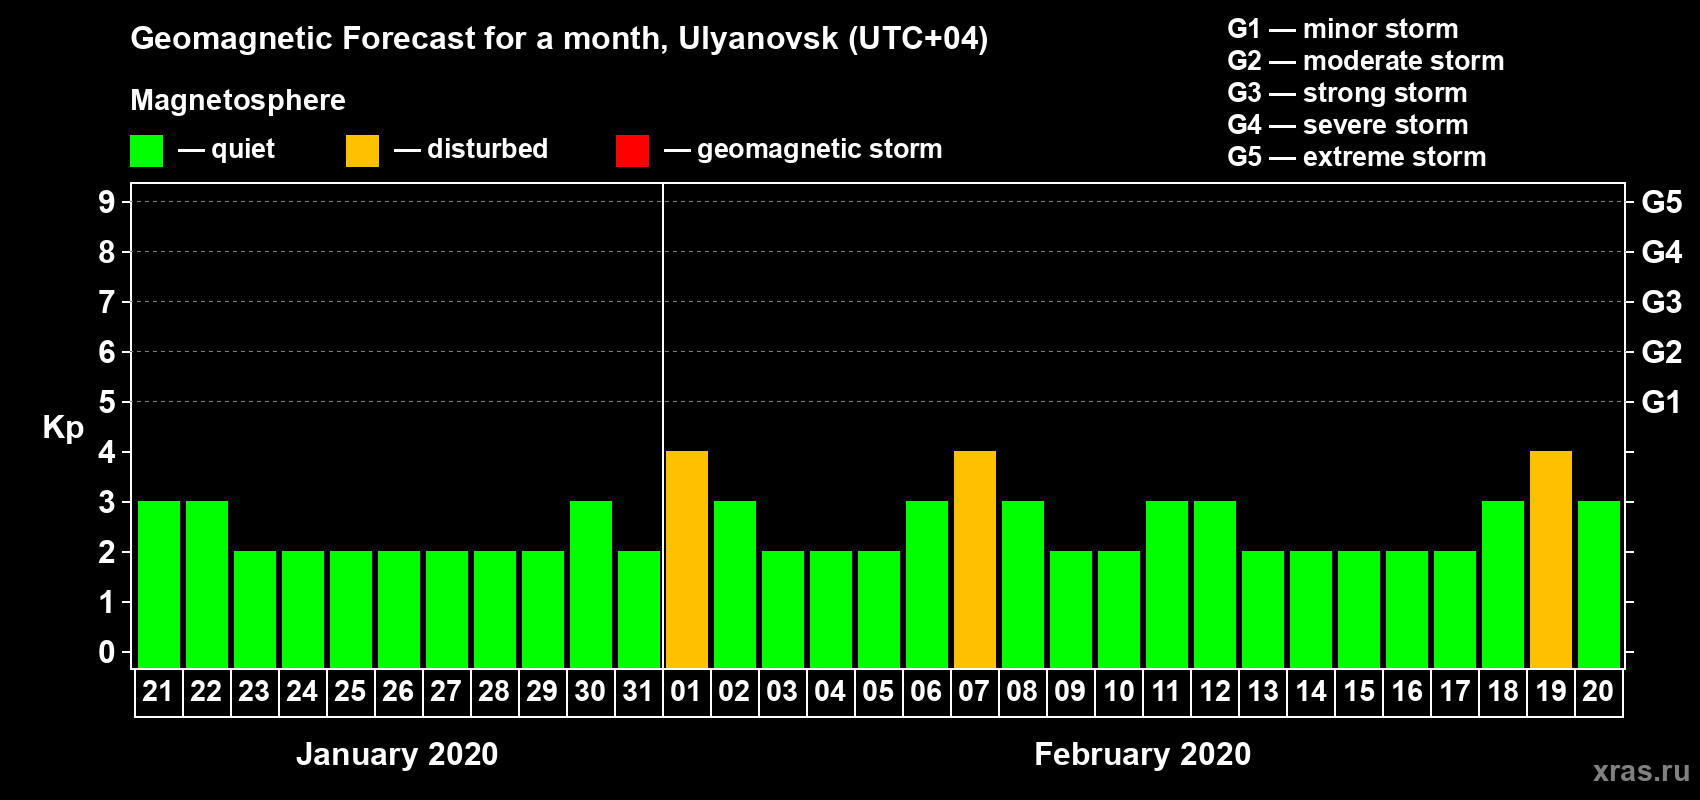Click date label 13 on axis

coord(1263,692)
